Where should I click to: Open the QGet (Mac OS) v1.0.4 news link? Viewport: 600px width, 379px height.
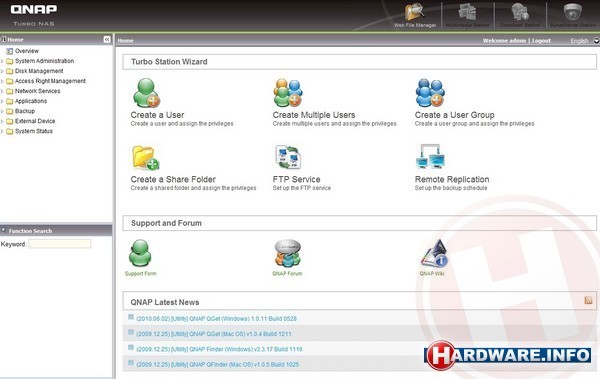(214, 334)
